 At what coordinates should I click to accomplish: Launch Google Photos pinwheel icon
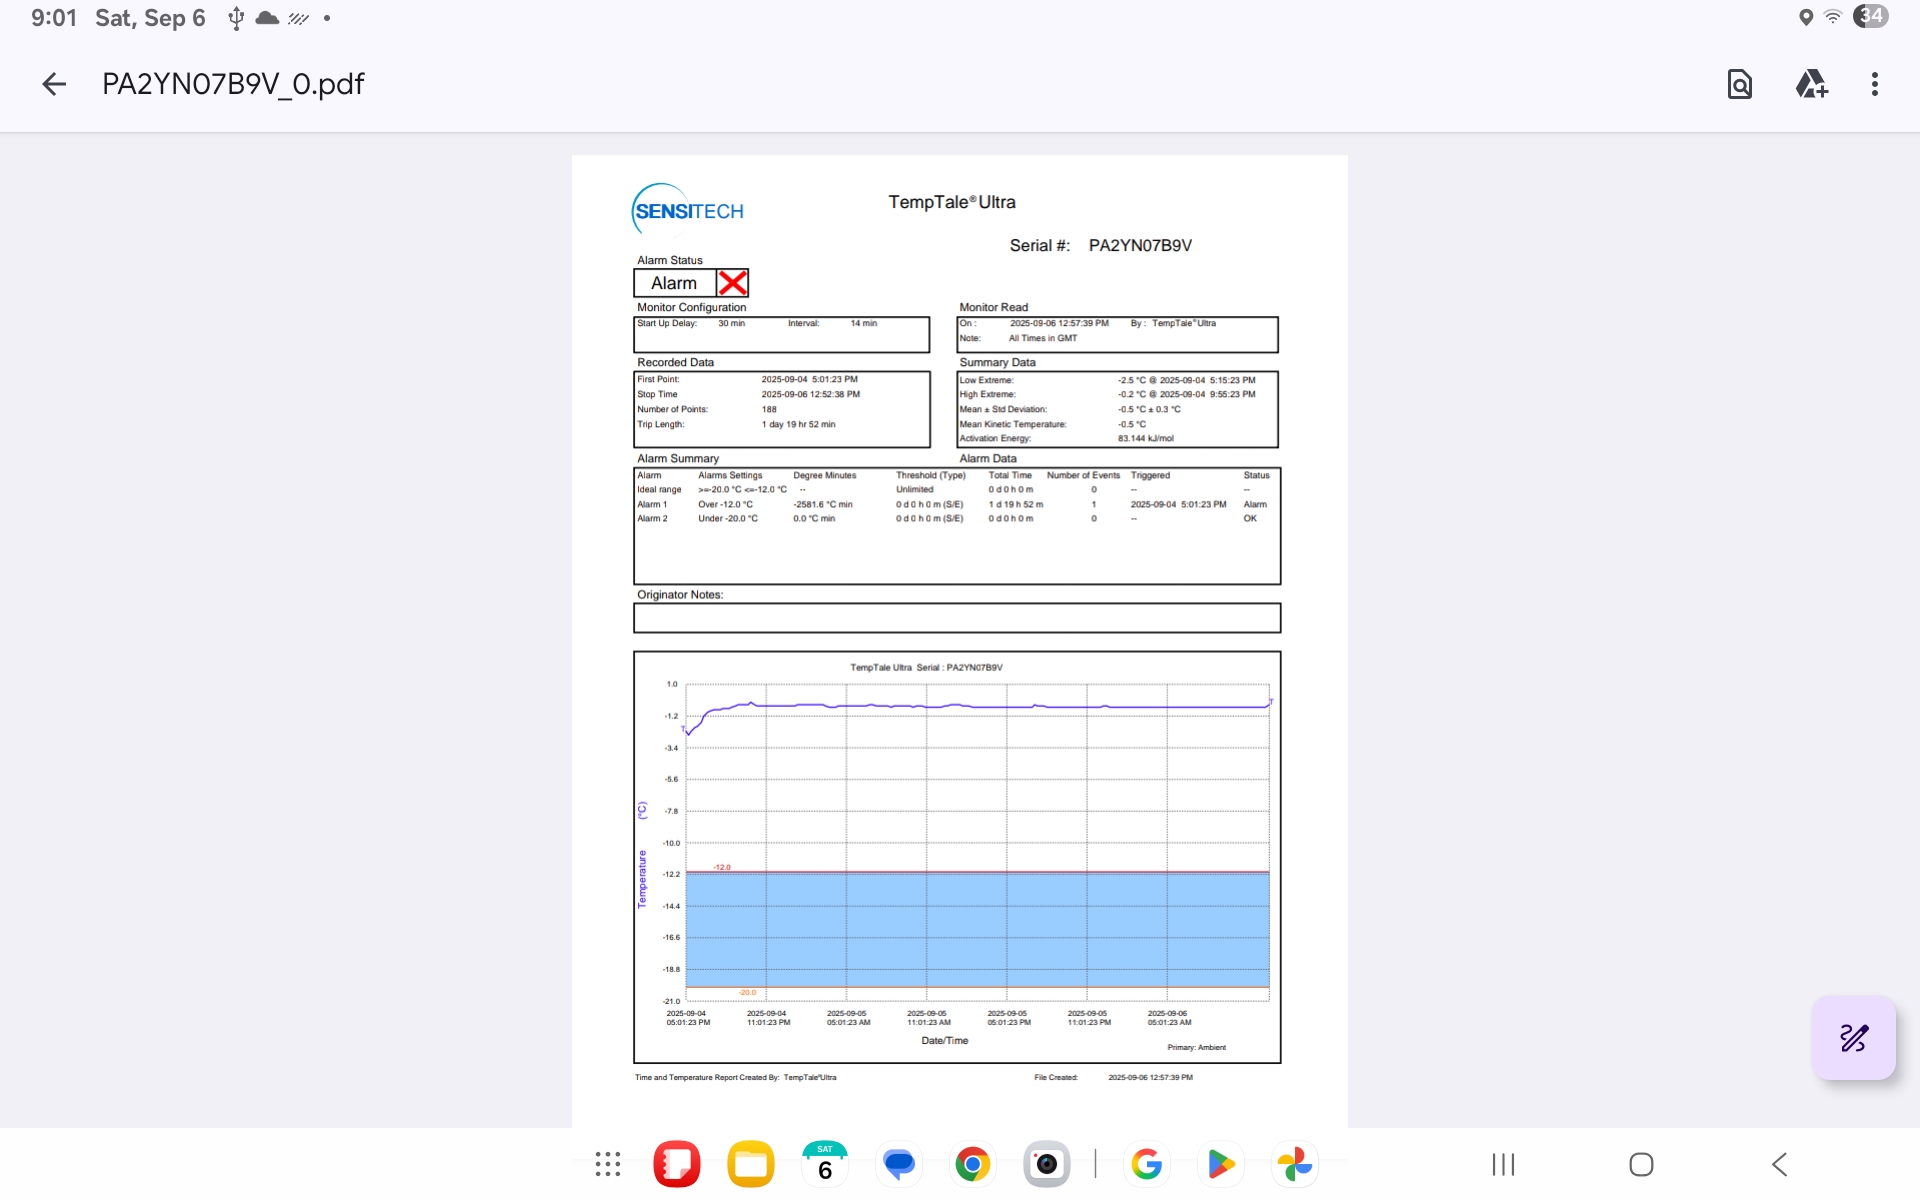click(1294, 1164)
